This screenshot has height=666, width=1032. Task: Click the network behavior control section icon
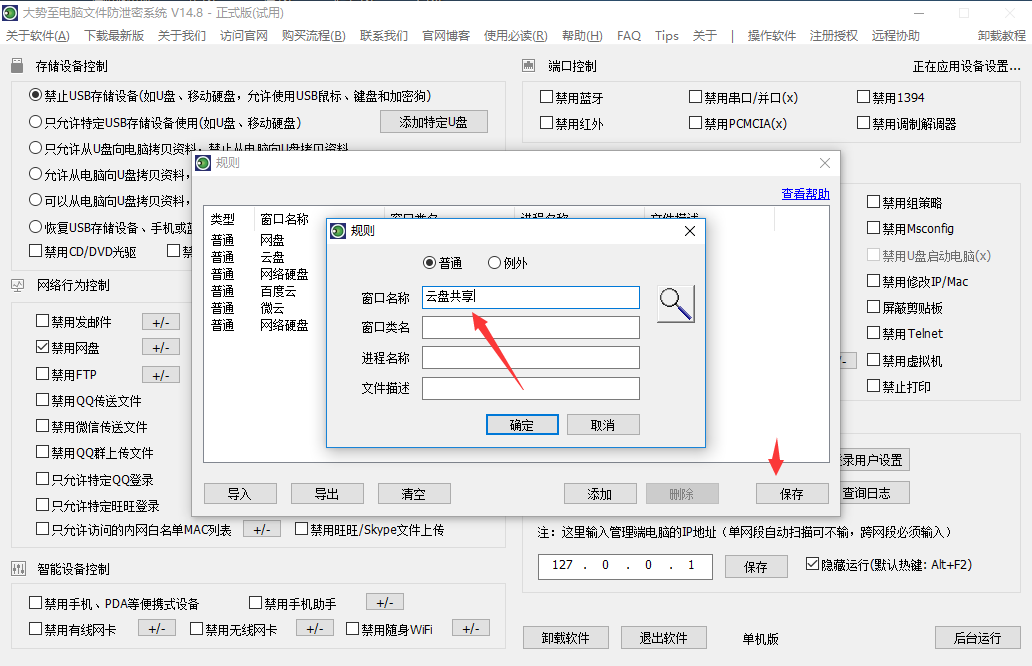point(17,285)
